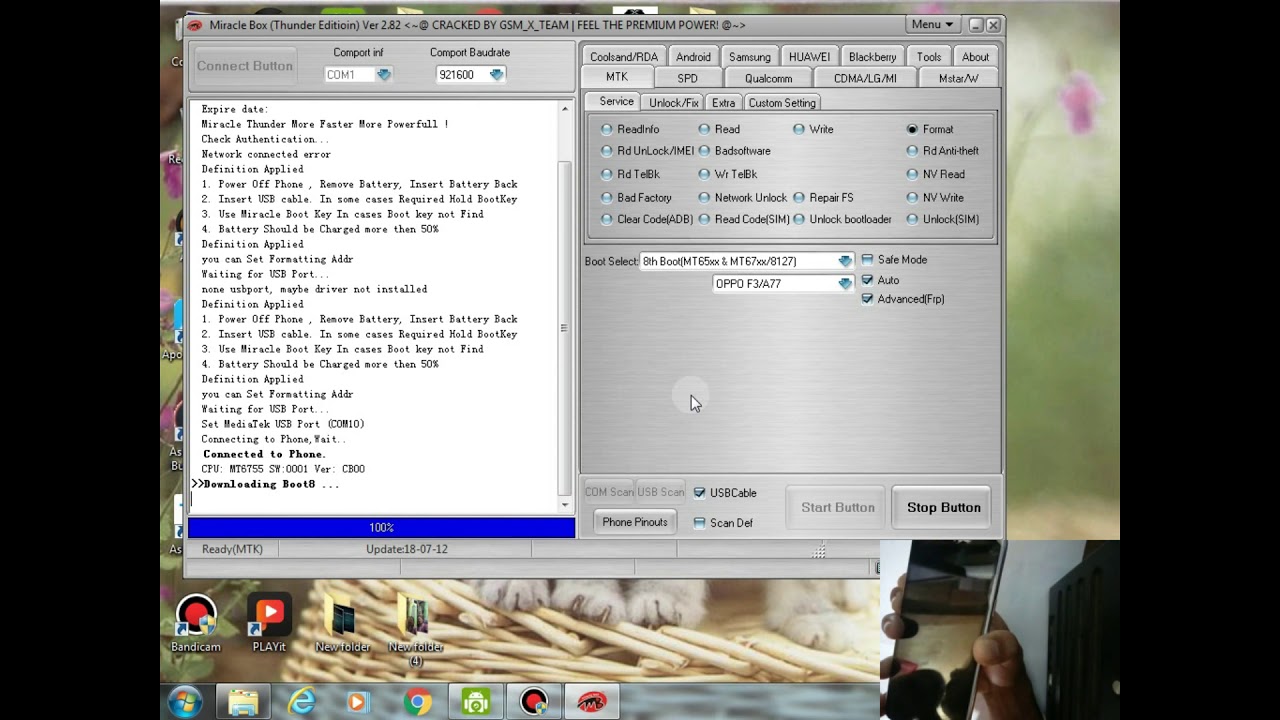Open the CDMA/LG/MI tab
This screenshot has height=720, width=1280.
(865, 78)
